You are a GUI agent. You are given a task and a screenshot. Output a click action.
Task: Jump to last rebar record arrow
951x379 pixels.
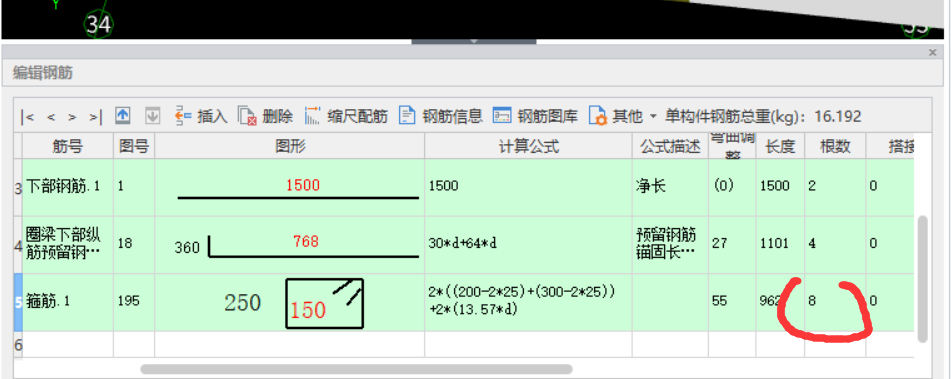tap(95, 116)
